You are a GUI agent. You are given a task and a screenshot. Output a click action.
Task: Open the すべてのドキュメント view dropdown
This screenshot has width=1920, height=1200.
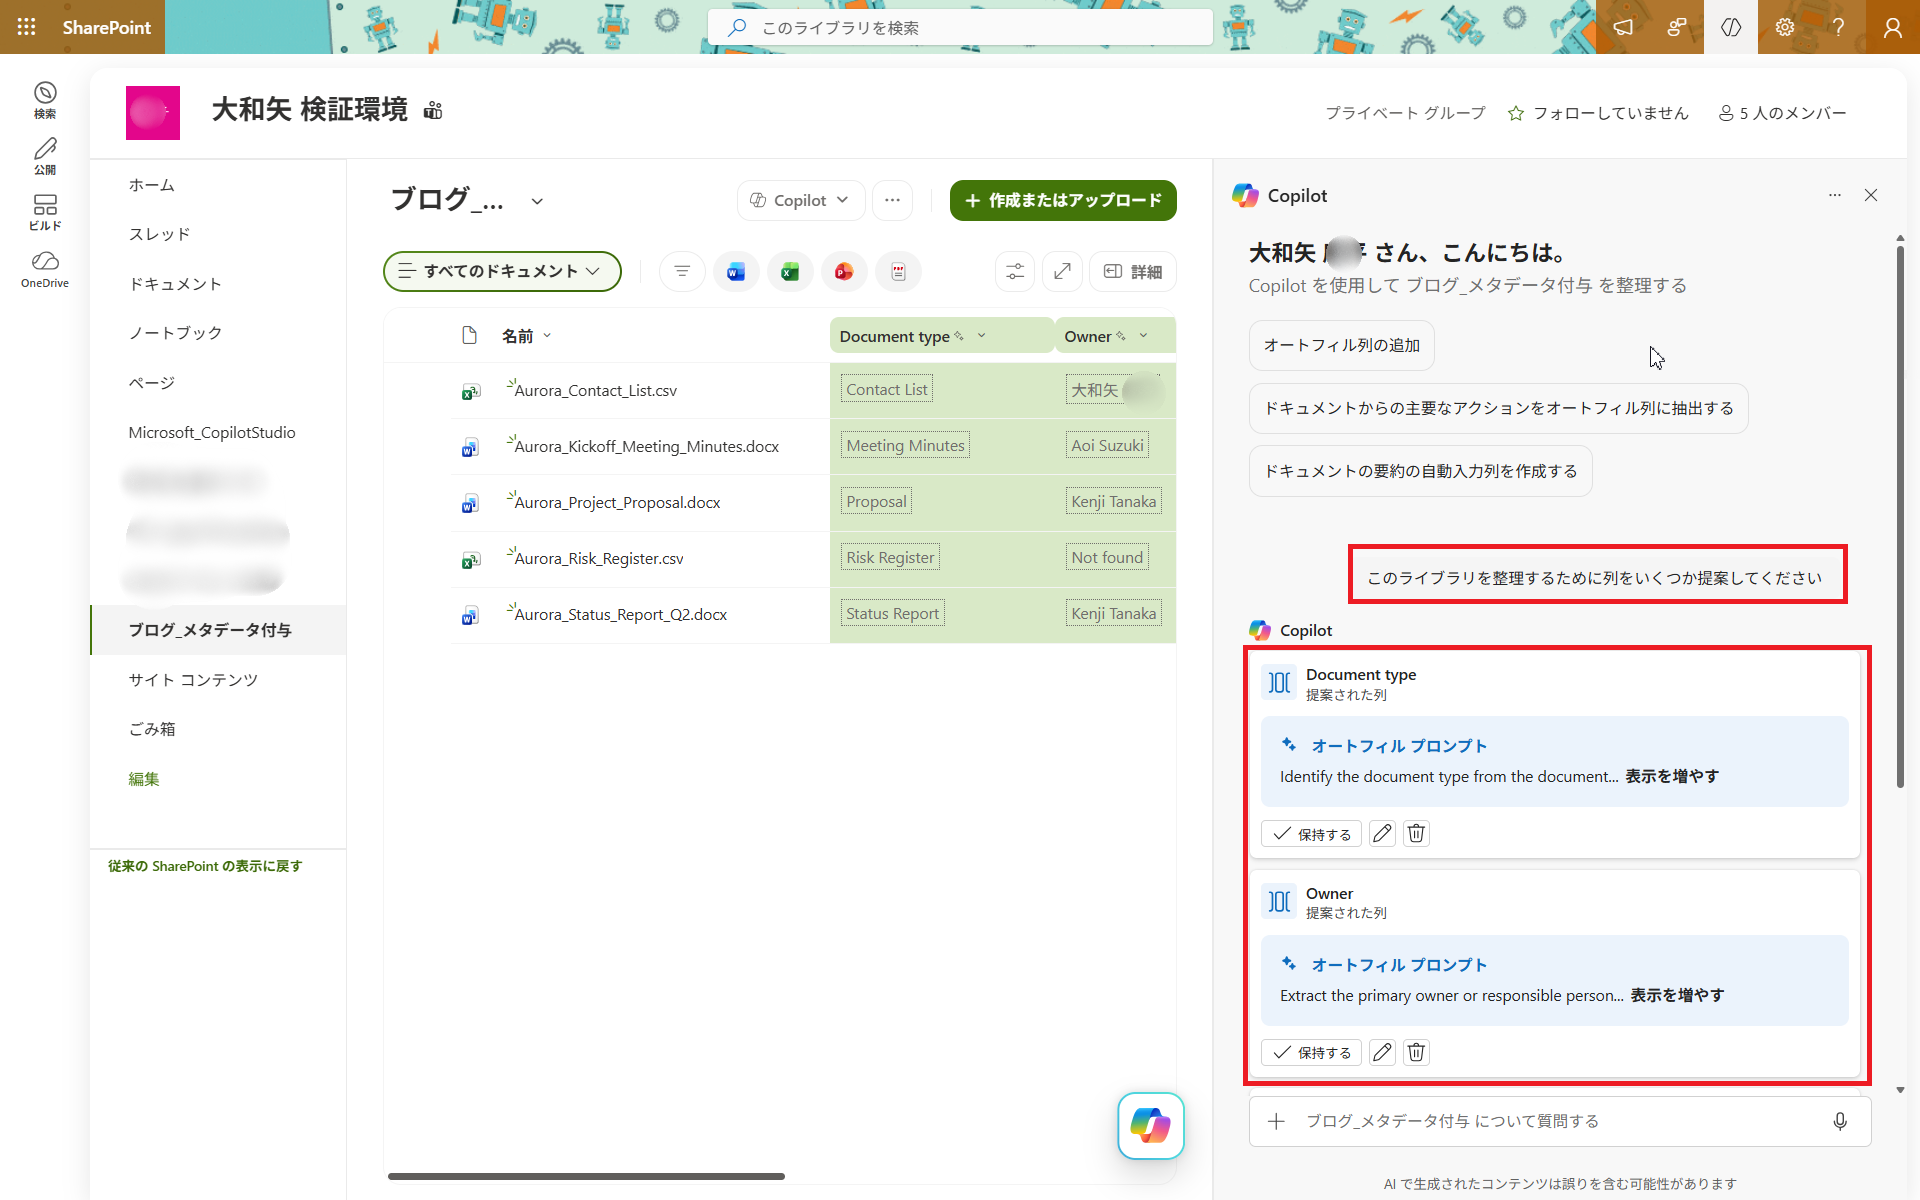click(x=502, y=271)
